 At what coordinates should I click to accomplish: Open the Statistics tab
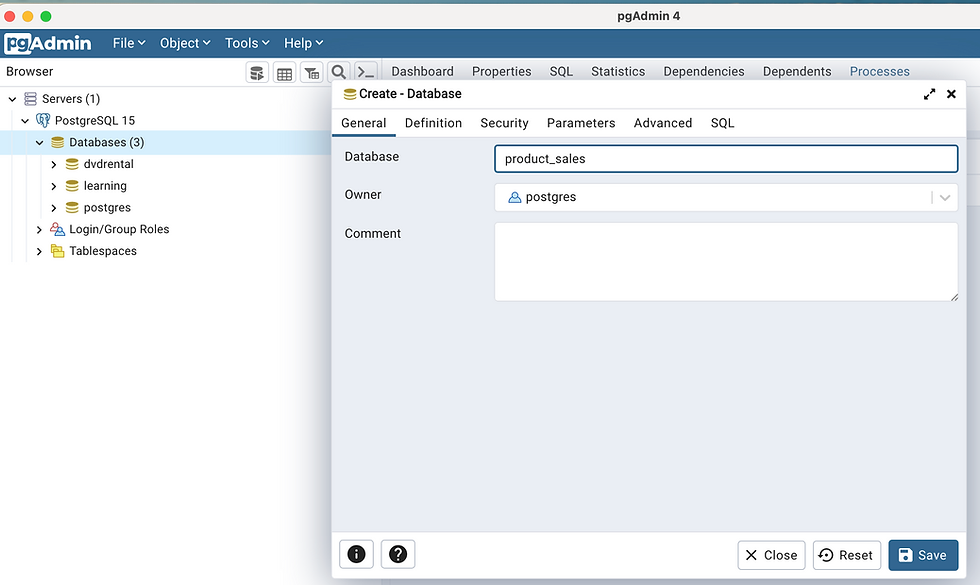click(618, 72)
